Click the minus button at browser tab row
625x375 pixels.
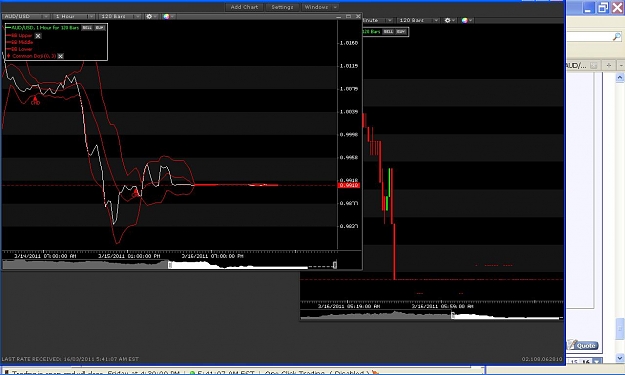[621, 65]
